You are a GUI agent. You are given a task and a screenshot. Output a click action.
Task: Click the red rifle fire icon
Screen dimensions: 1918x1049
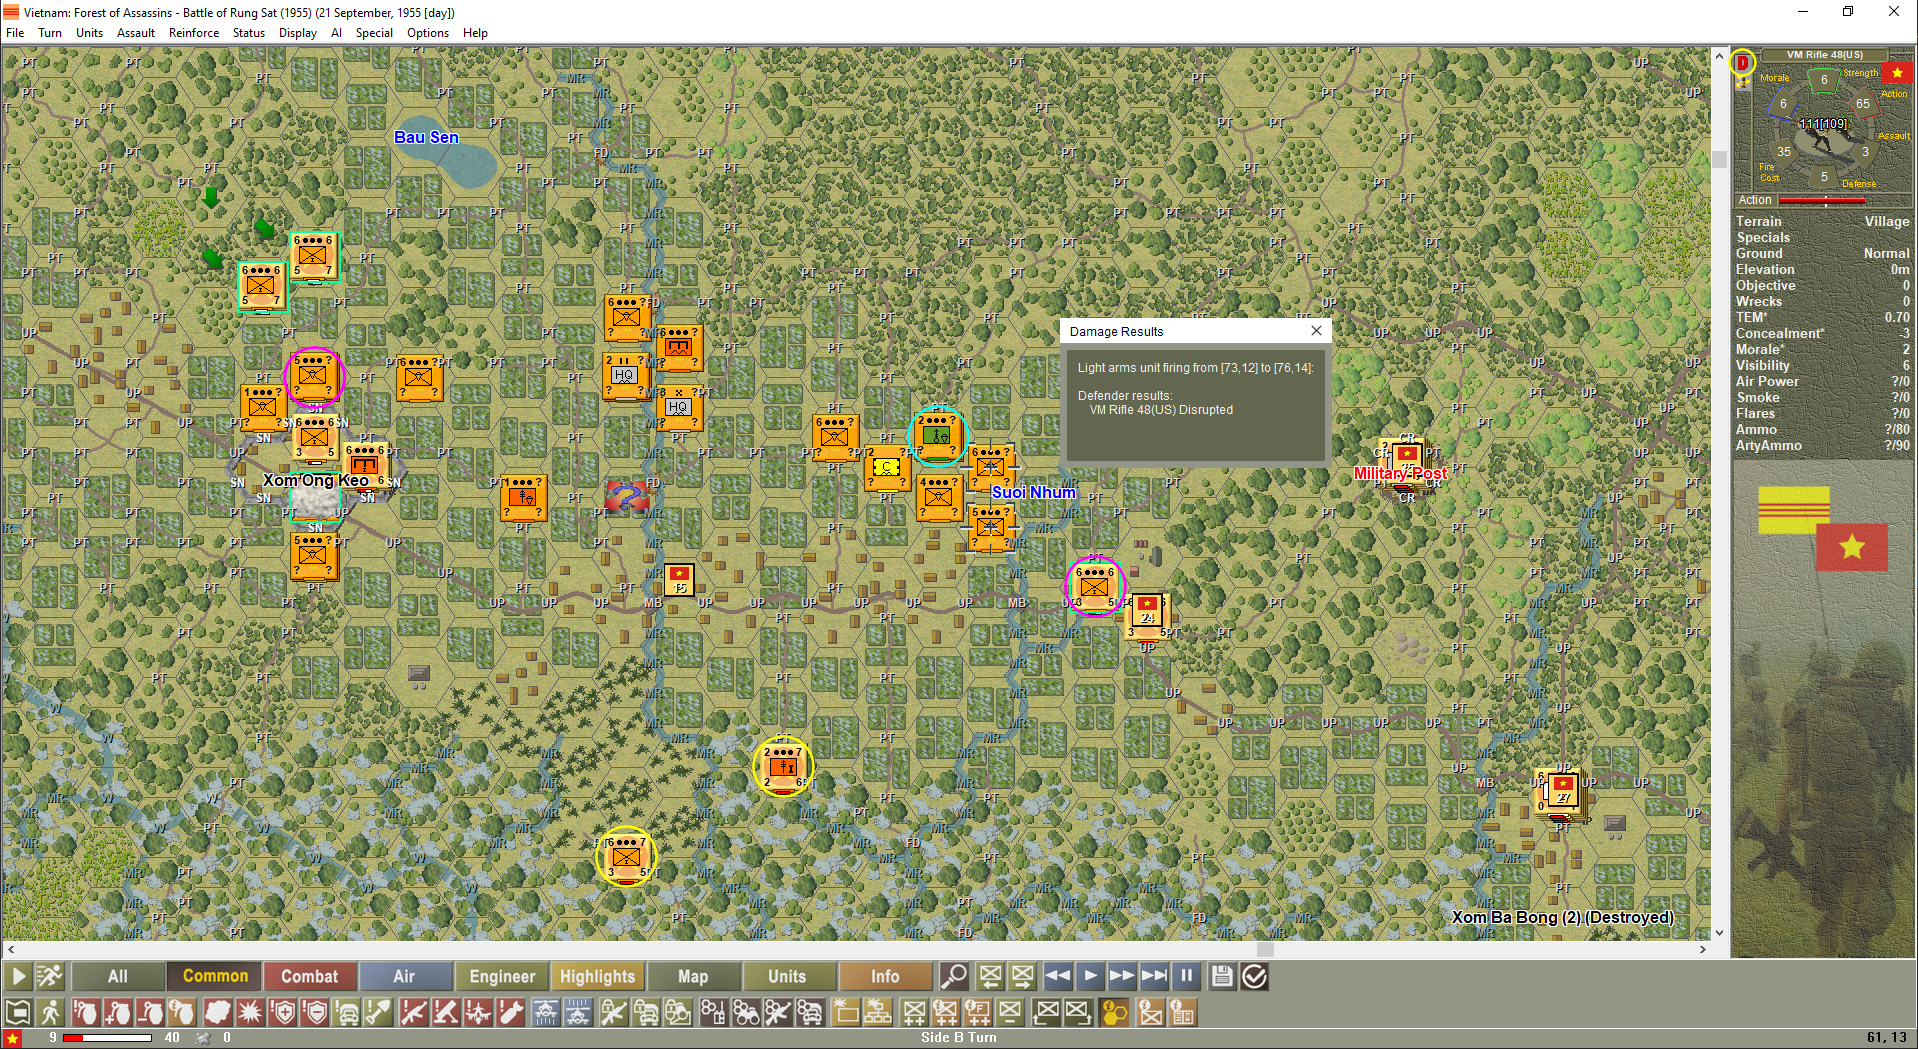412,1013
